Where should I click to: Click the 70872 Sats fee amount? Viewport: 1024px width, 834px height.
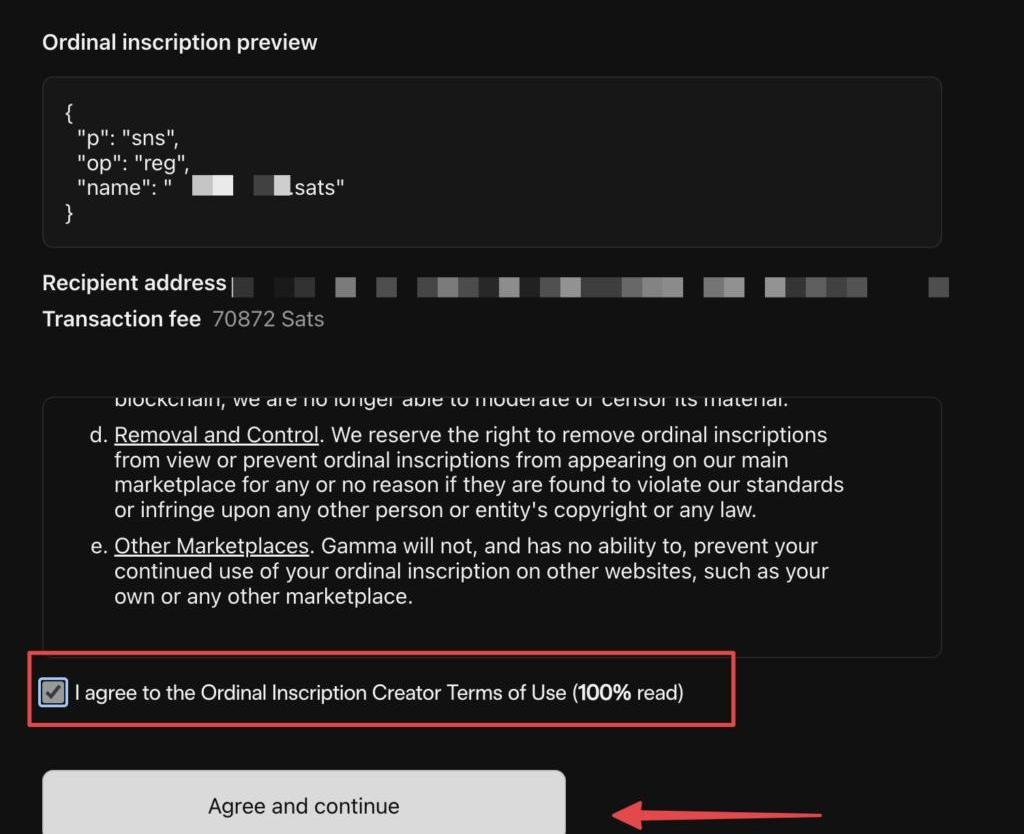click(x=268, y=319)
